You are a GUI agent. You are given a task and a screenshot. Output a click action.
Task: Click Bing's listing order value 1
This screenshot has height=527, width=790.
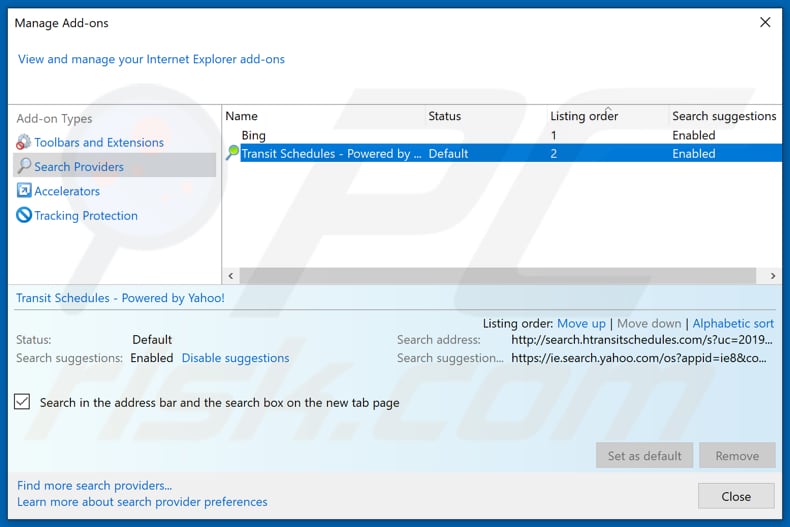554,135
